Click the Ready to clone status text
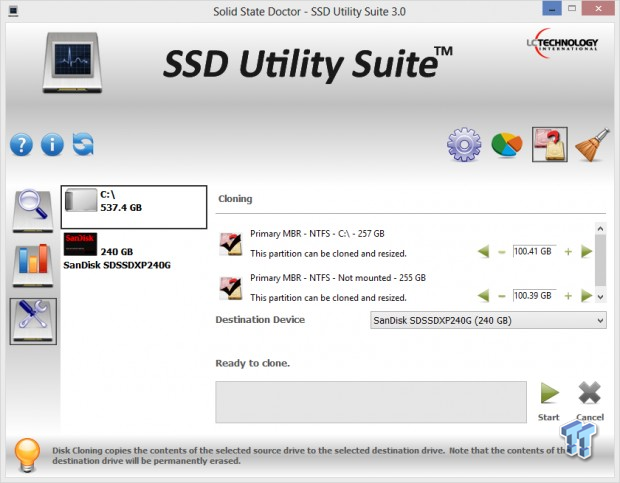 tap(253, 363)
